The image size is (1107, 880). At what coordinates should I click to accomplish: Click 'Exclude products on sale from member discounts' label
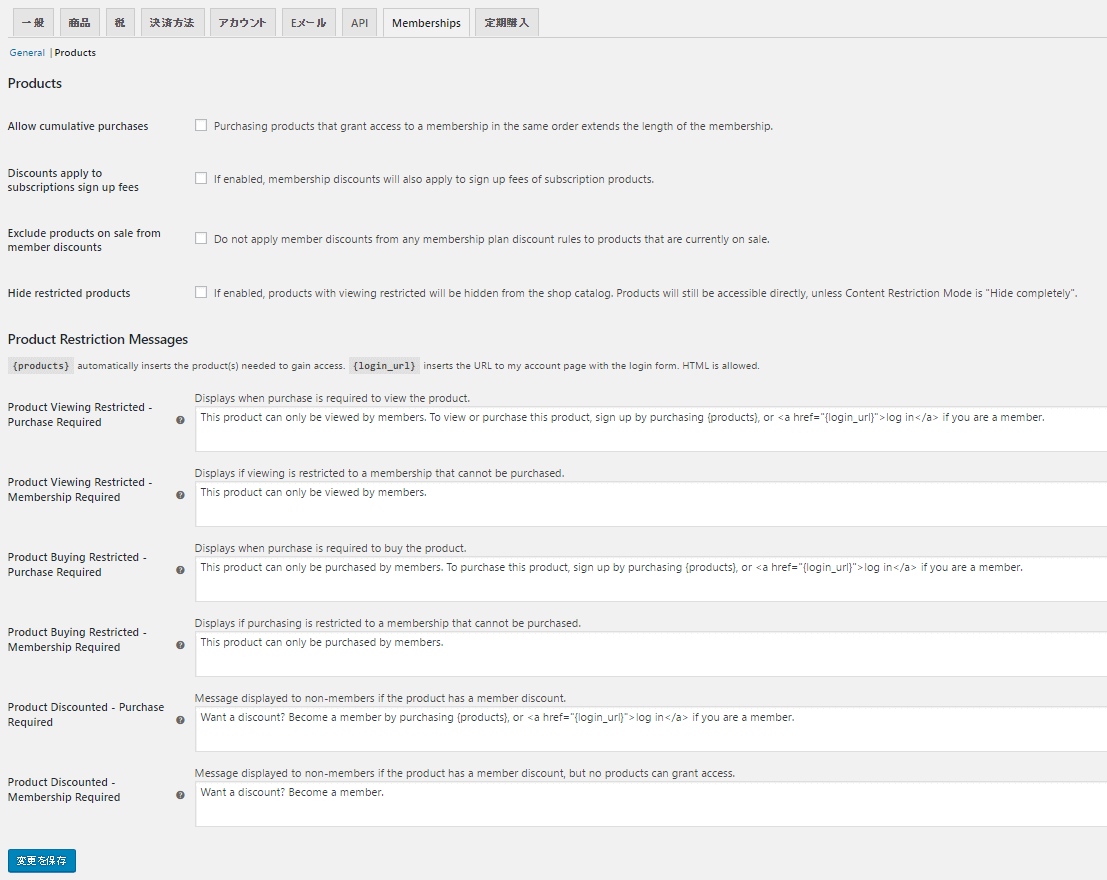click(x=84, y=240)
